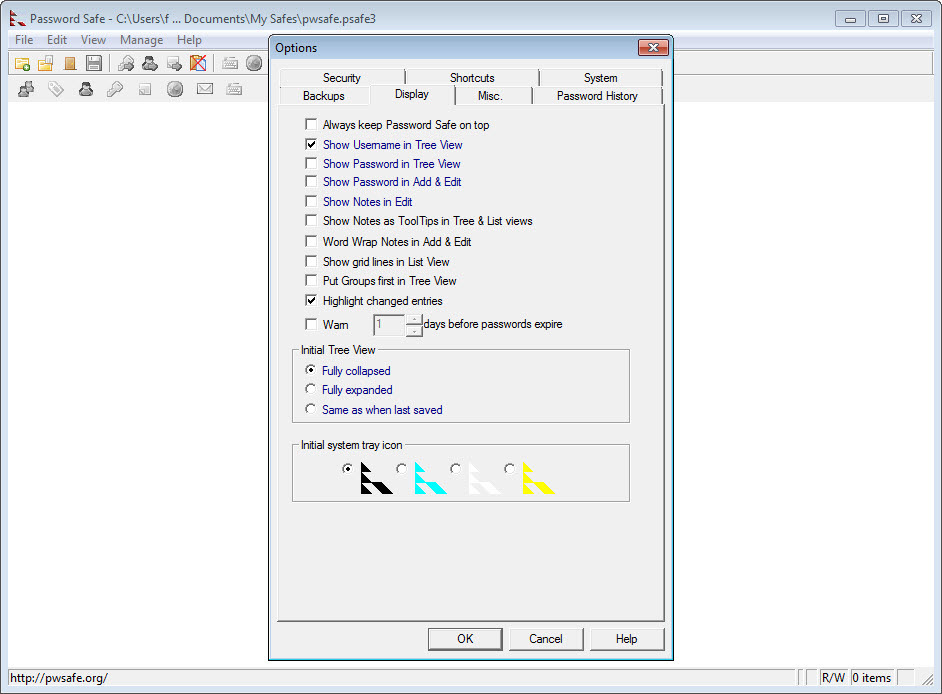The image size is (942, 694).
Task: Click the Save floppy disk icon
Action: [x=94, y=63]
